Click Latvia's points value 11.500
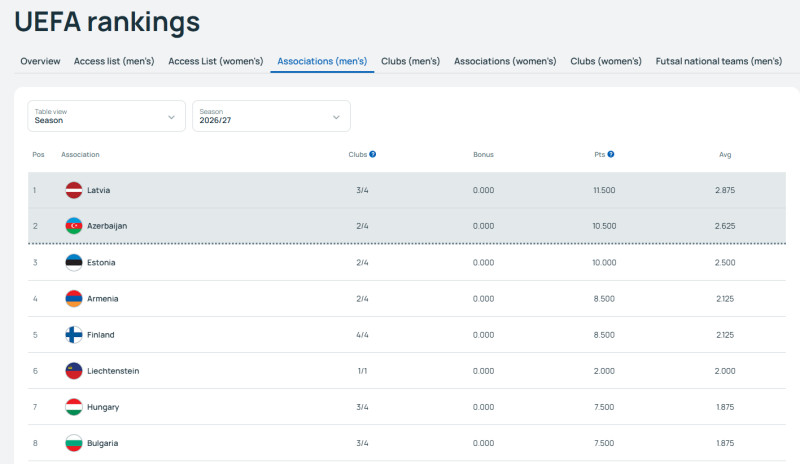 (604, 190)
